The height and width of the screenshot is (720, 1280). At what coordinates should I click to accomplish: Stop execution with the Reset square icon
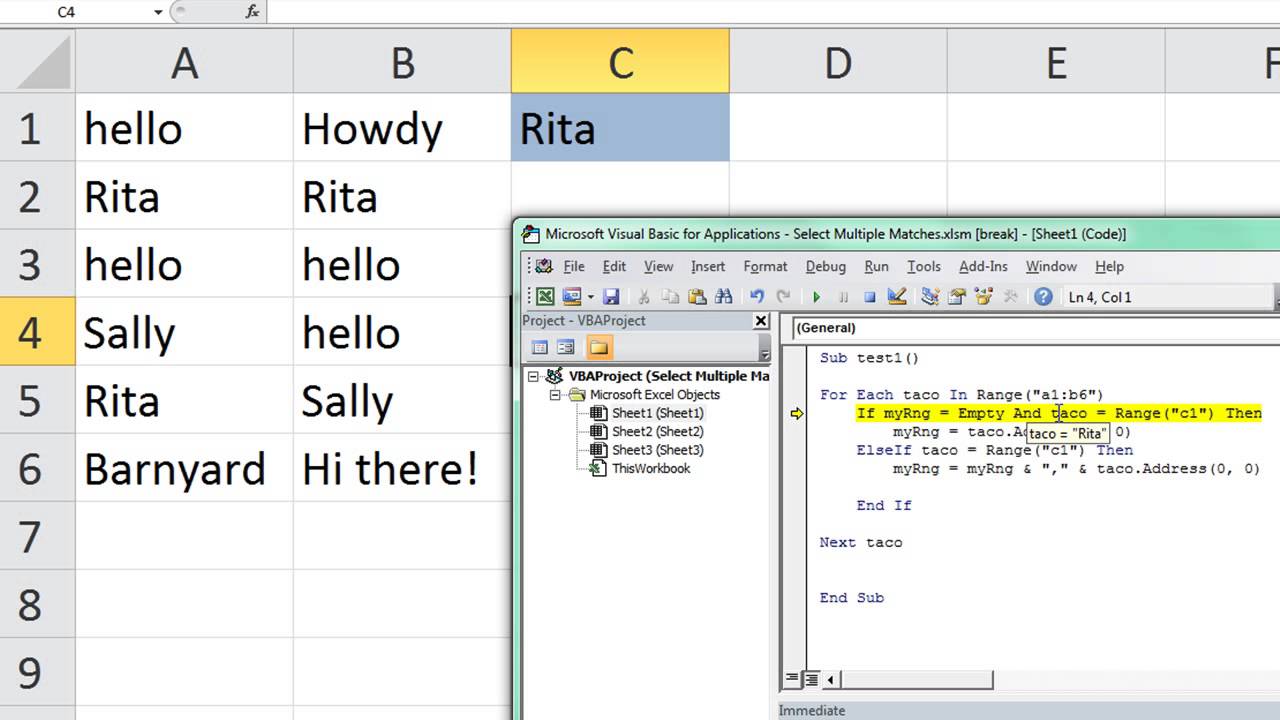tap(869, 297)
